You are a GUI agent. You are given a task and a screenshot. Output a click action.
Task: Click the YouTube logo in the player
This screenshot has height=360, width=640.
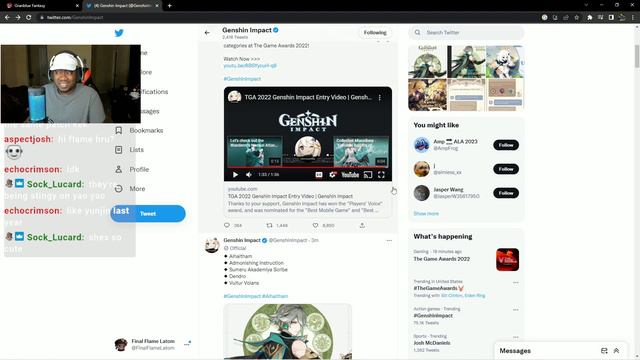click(x=350, y=175)
